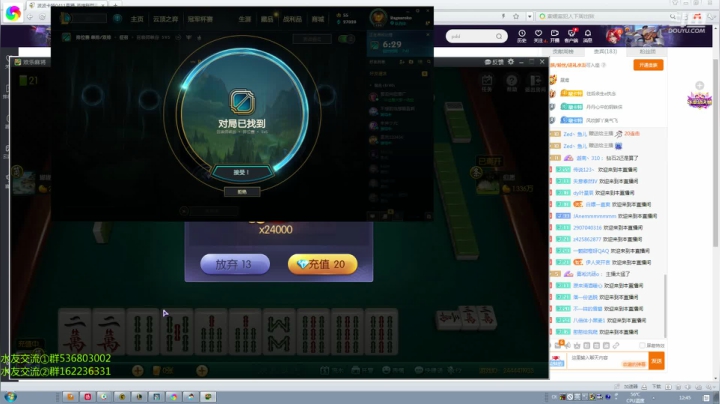
Task: Decline the found match button
Action: click(x=242, y=192)
